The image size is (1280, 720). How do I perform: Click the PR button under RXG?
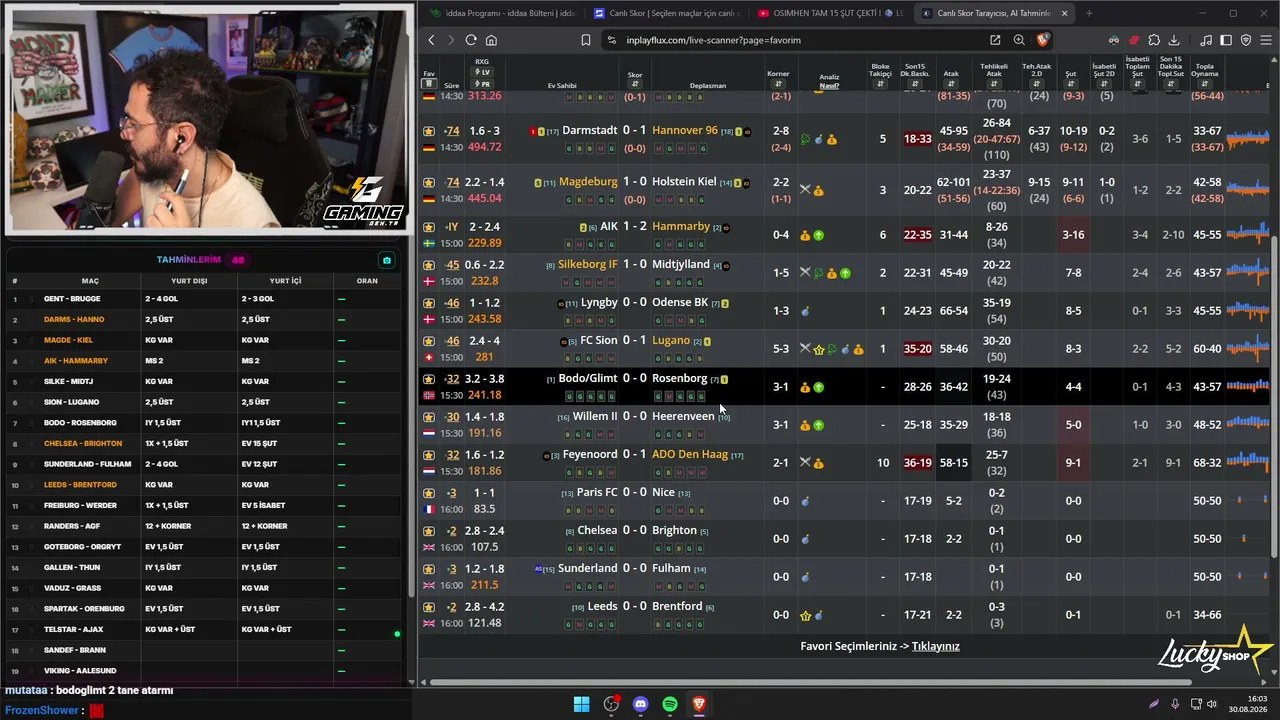[x=483, y=85]
